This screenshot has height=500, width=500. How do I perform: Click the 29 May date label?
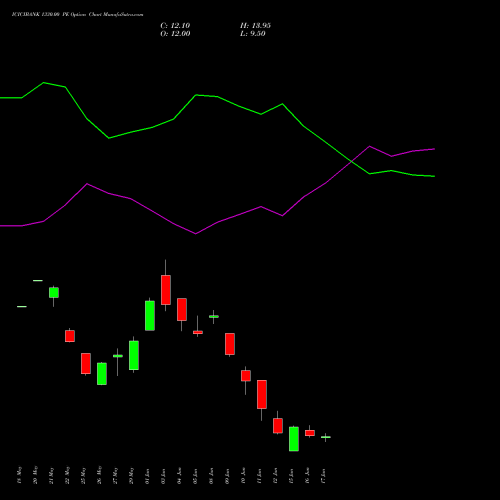click(131, 475)
